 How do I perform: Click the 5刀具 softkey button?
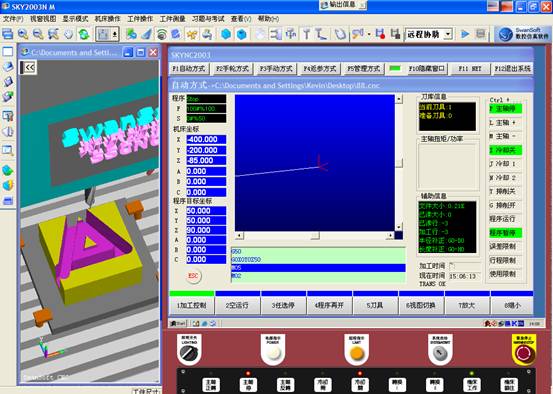coord(375,305)
